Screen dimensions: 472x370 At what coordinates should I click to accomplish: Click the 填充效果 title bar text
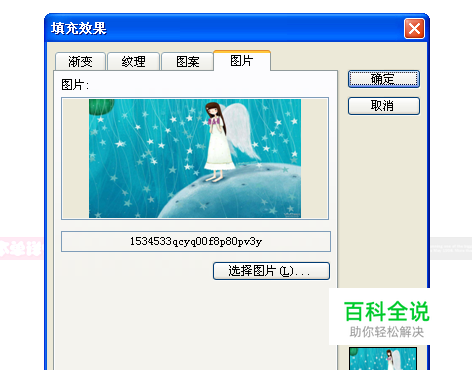tap(79, 28)
